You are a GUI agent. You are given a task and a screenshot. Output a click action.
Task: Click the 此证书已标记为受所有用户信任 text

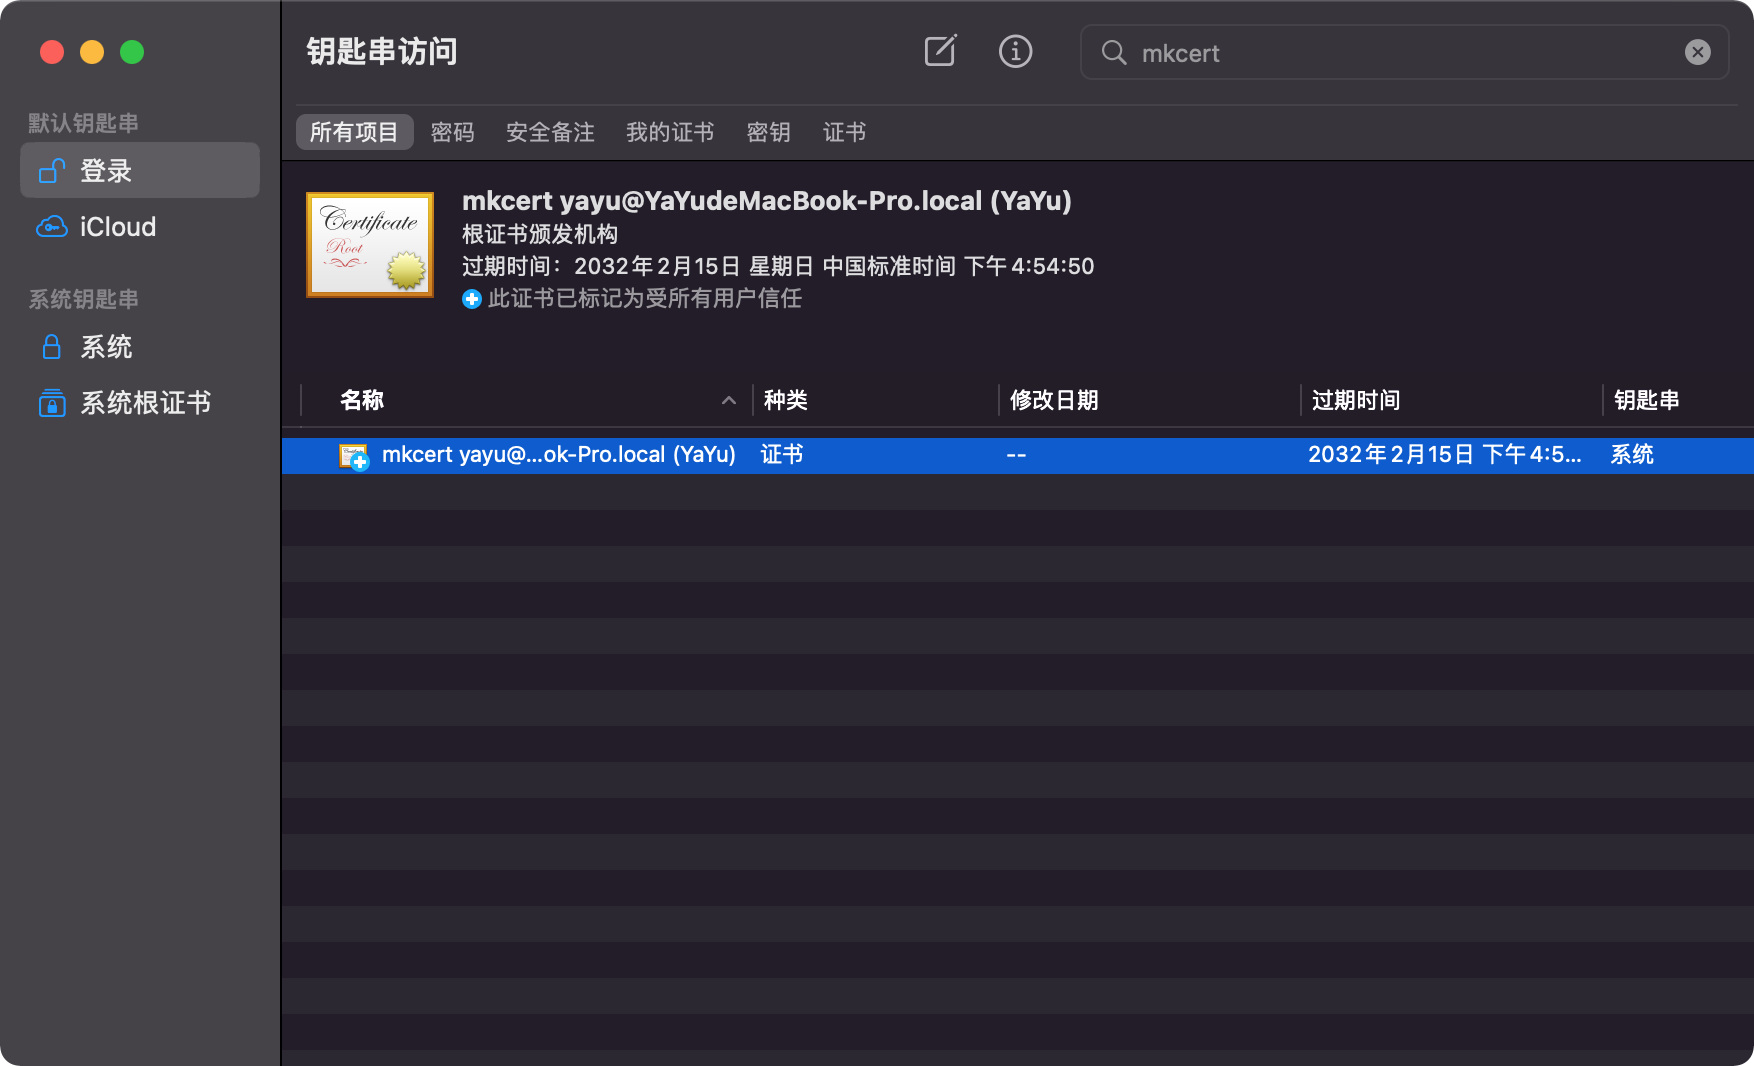click(x=645, y=298)
